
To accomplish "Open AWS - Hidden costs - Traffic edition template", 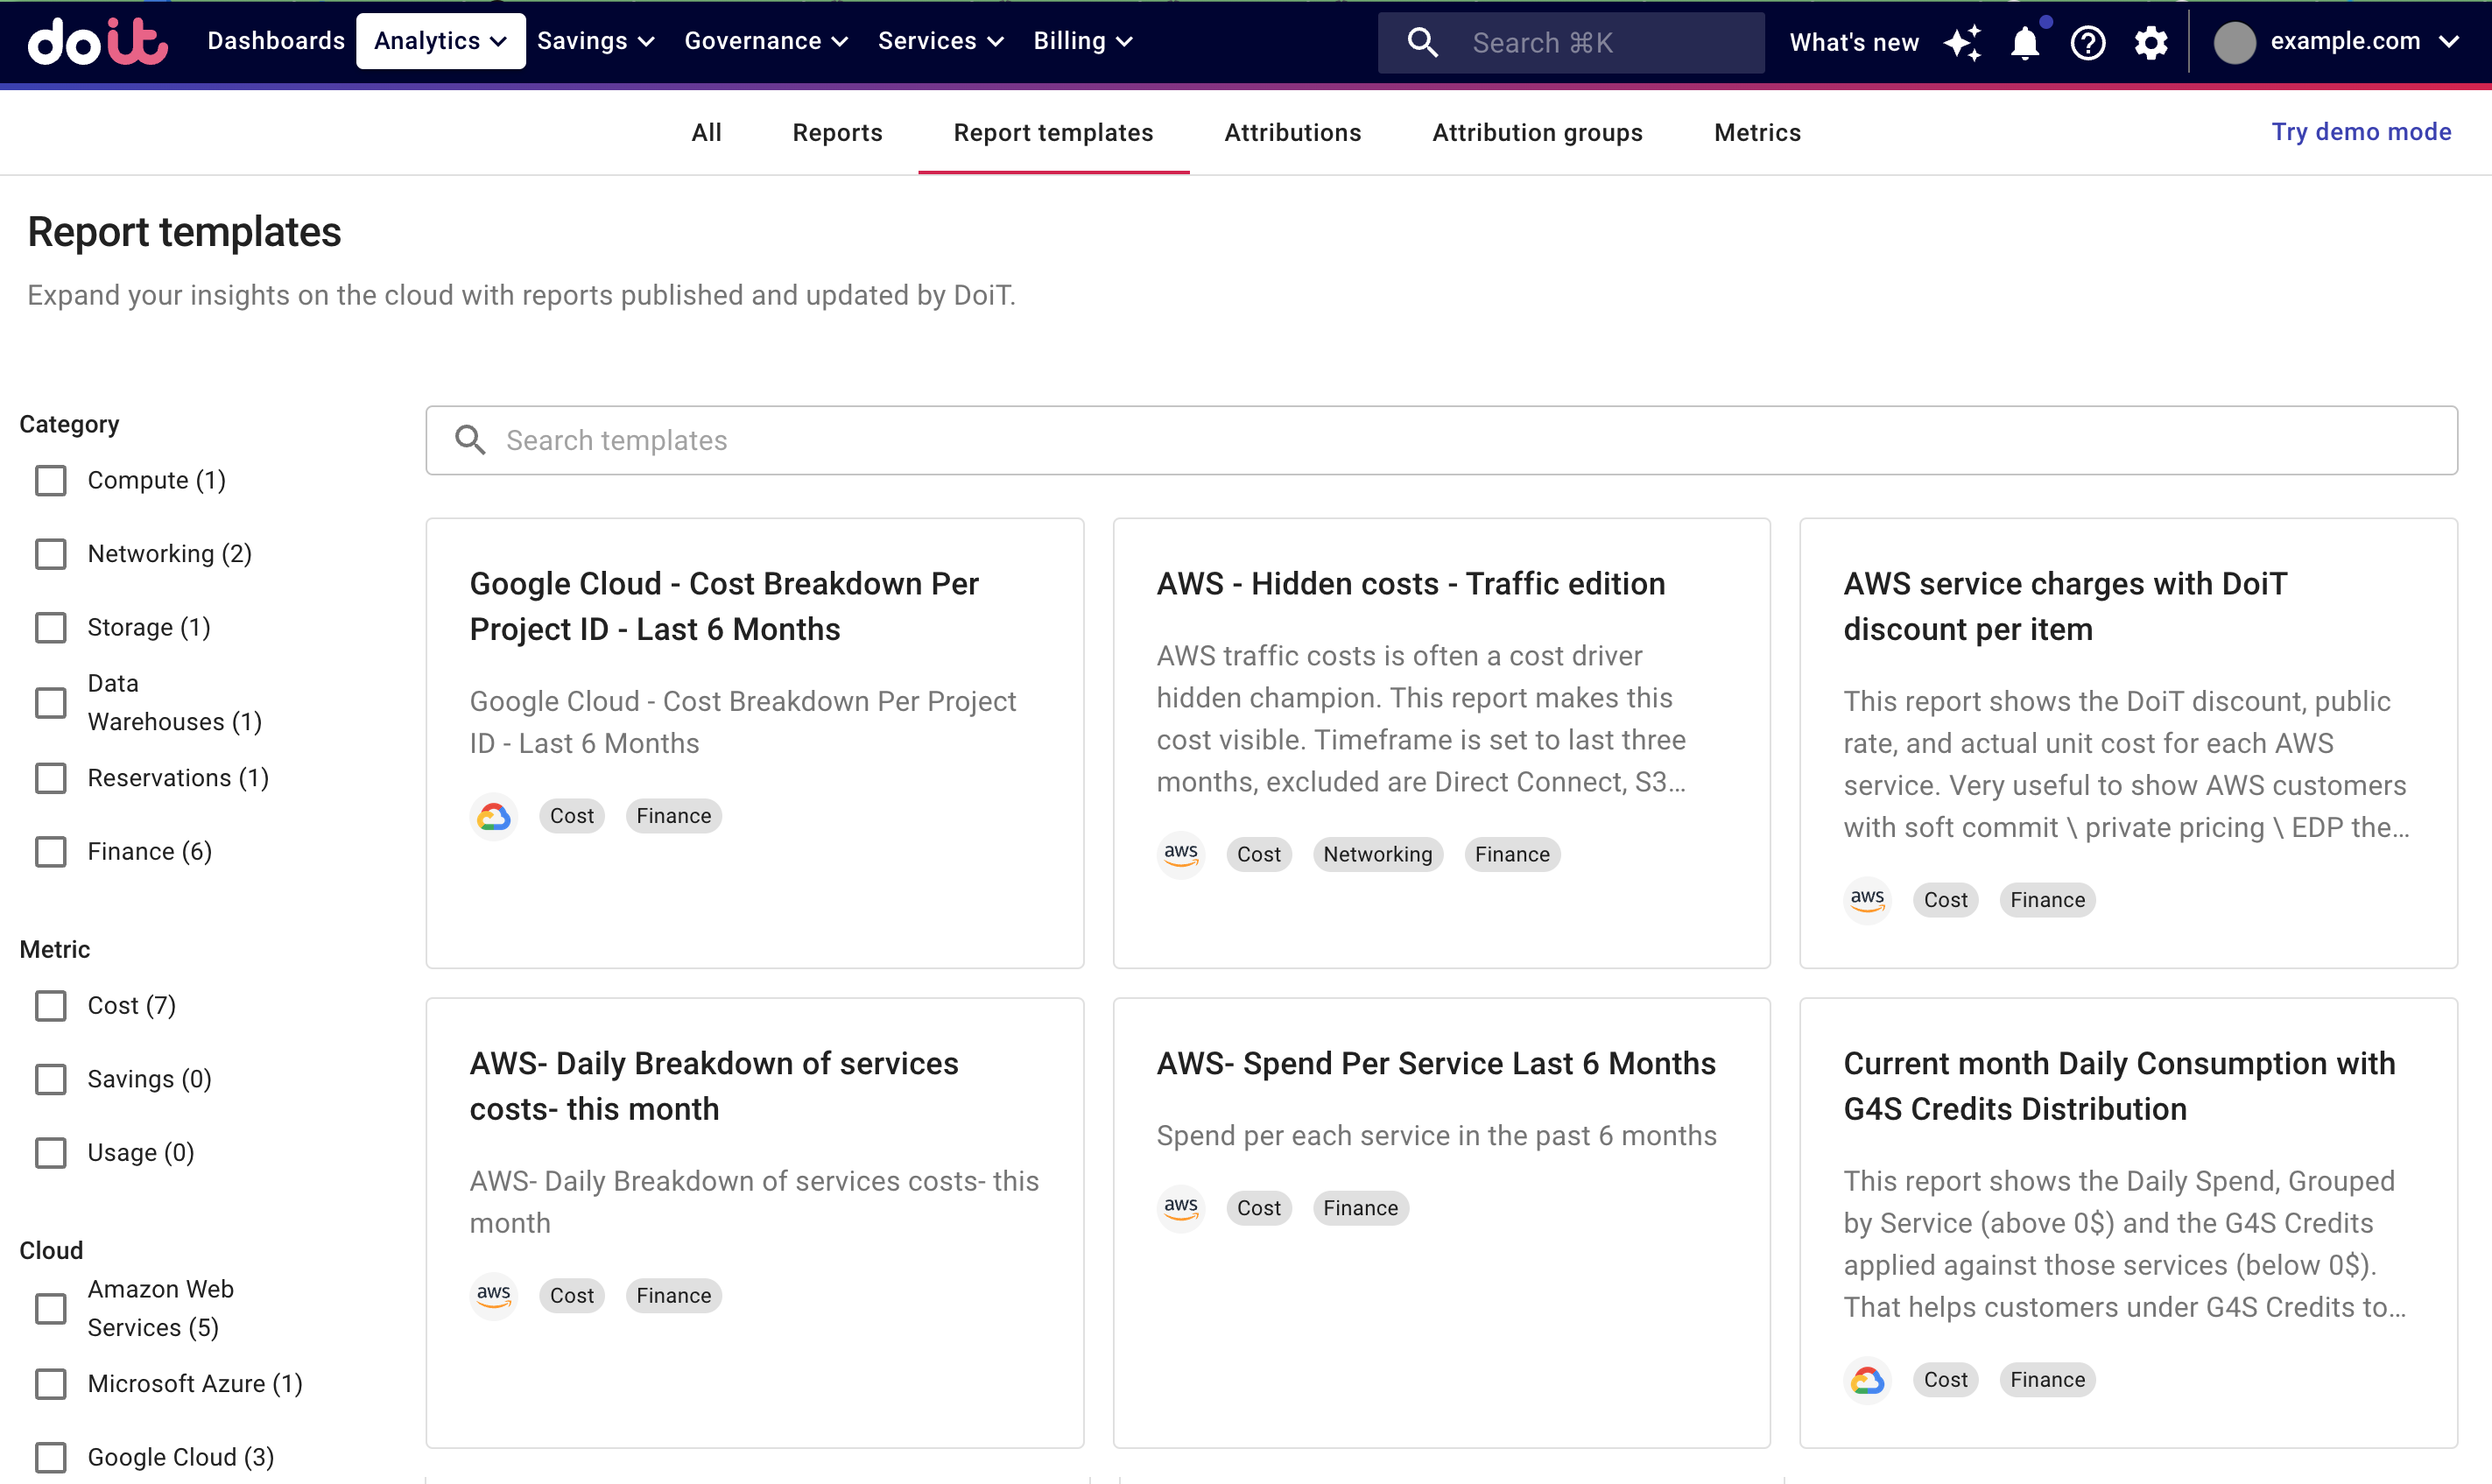I will [1441, 743].
